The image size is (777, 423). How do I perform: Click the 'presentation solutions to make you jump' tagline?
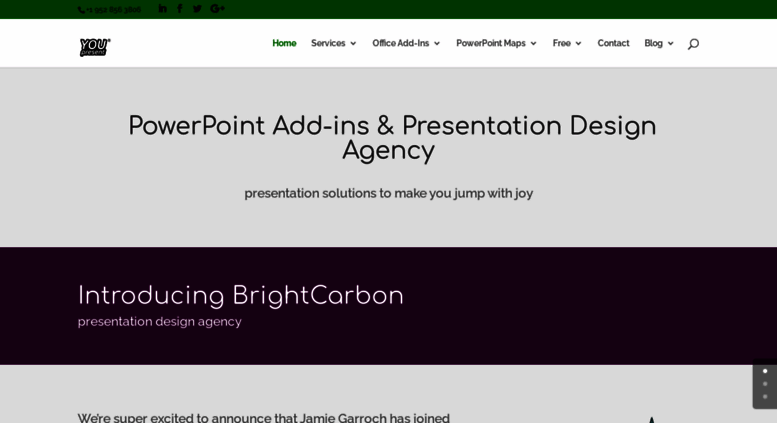click(388, 193)
